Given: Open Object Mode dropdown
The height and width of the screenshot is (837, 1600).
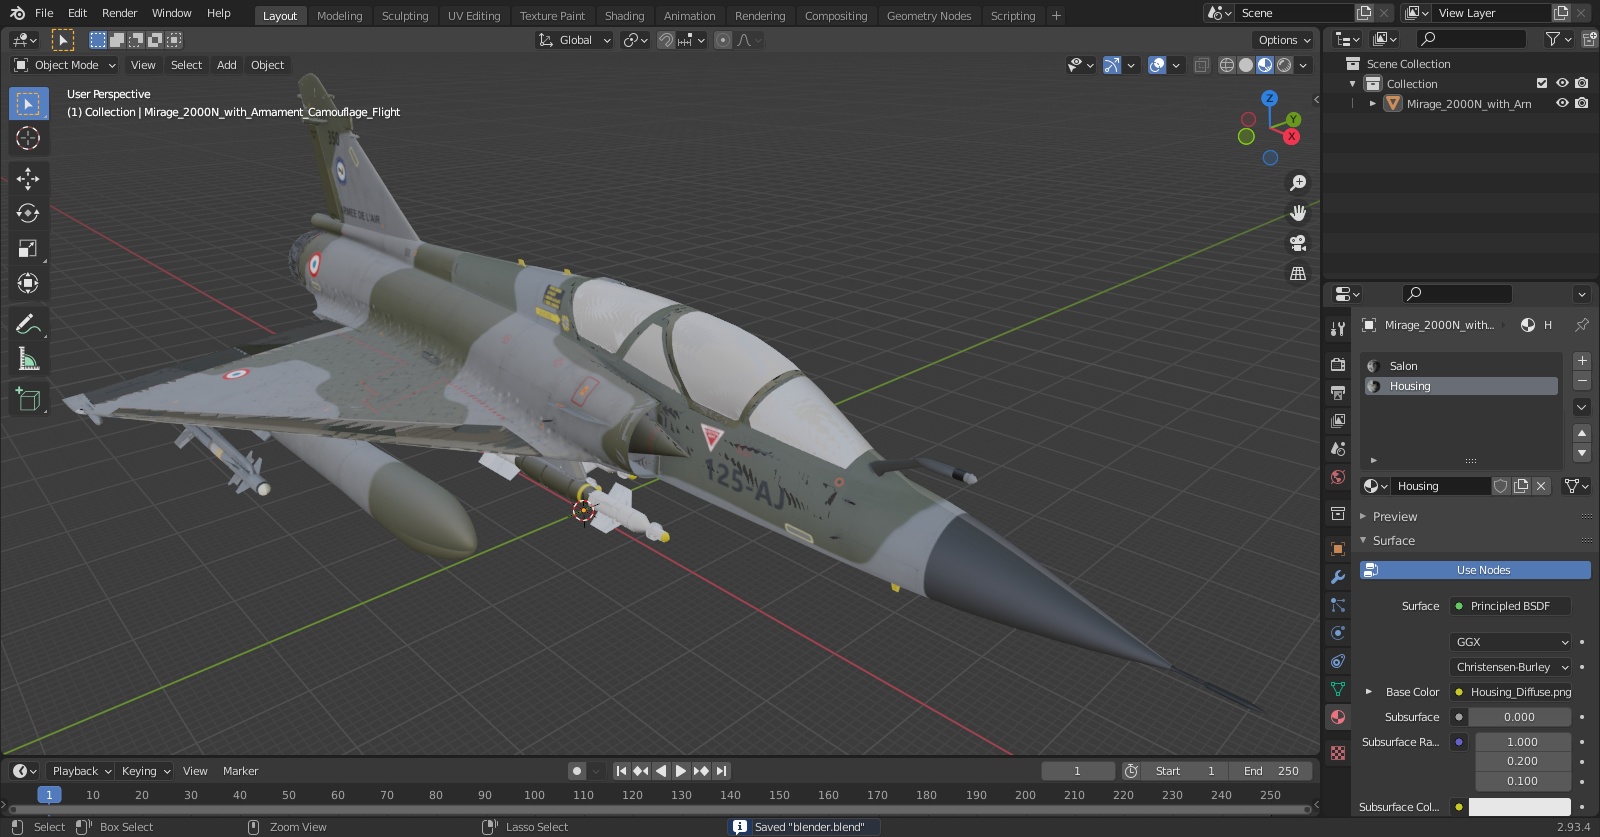Looking at the screenshot, I should (65, 65).
